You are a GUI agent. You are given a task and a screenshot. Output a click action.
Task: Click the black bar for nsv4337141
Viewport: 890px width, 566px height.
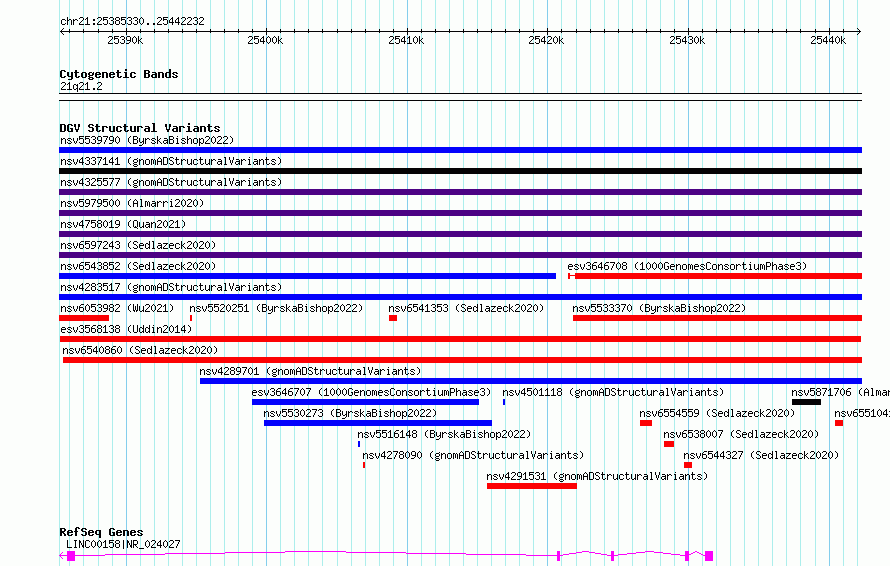click(x=460, y=171)
